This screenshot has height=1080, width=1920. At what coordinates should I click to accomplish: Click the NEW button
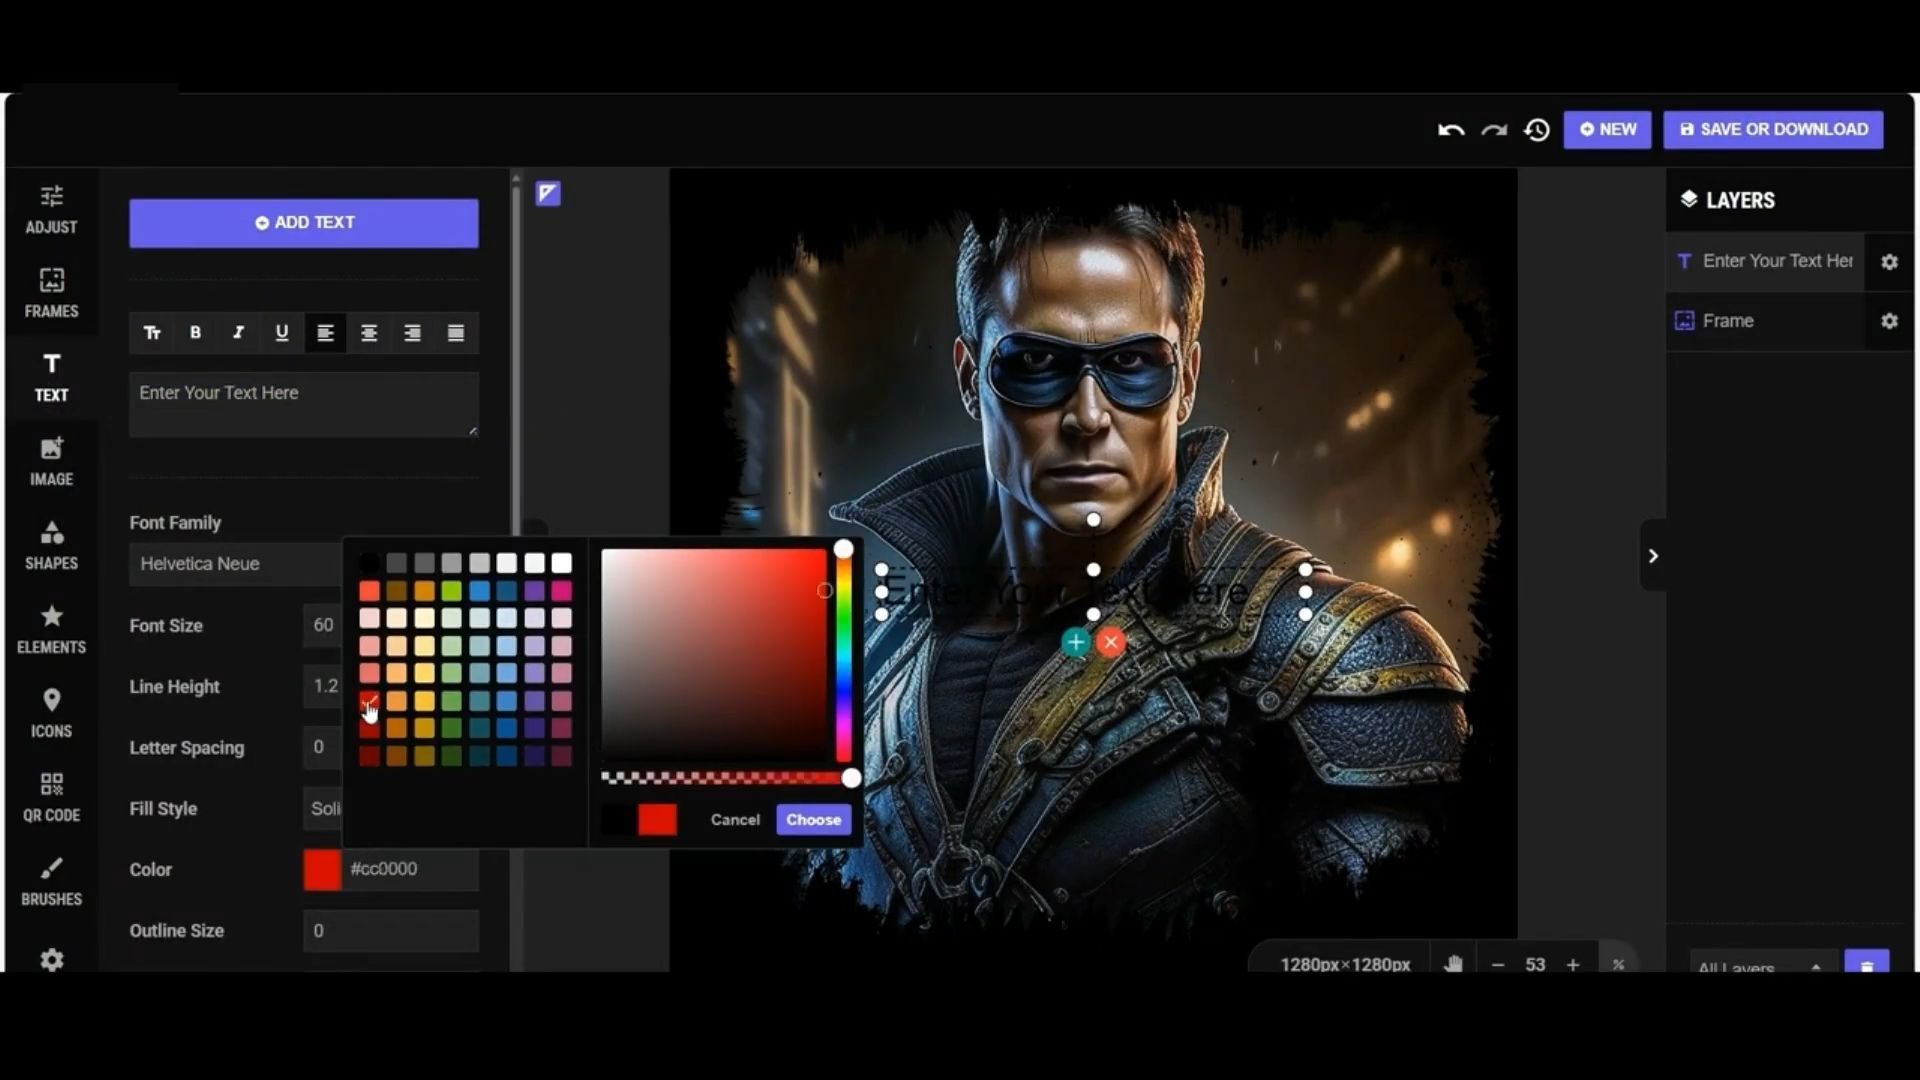1607,129
